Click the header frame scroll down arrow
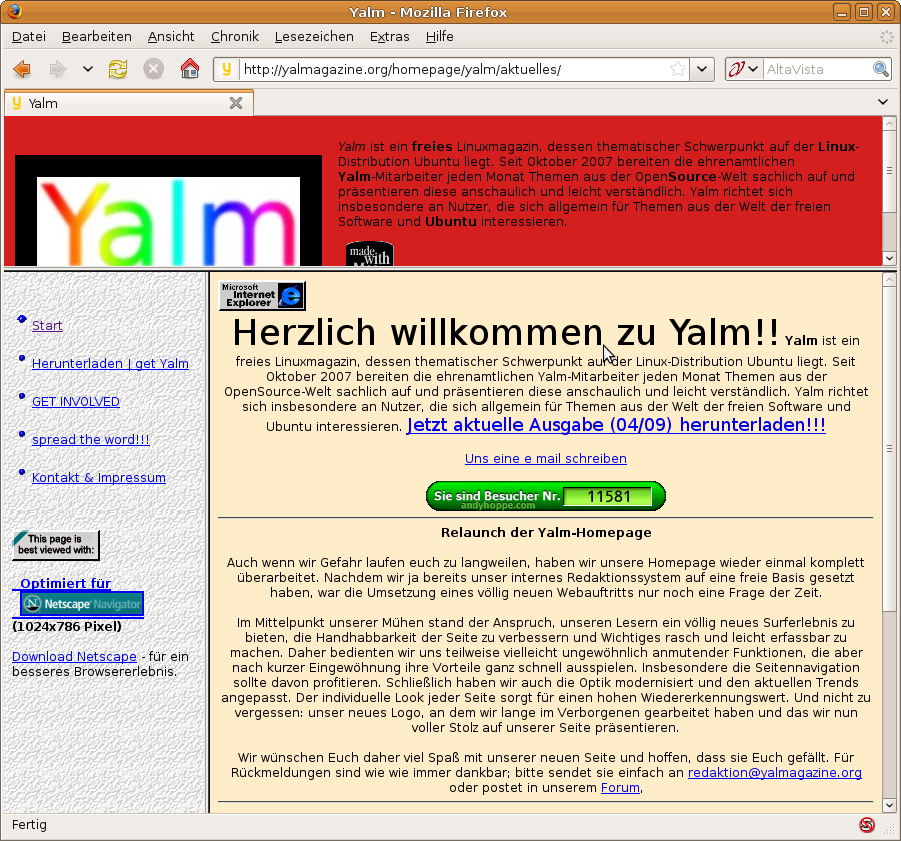 889,259
